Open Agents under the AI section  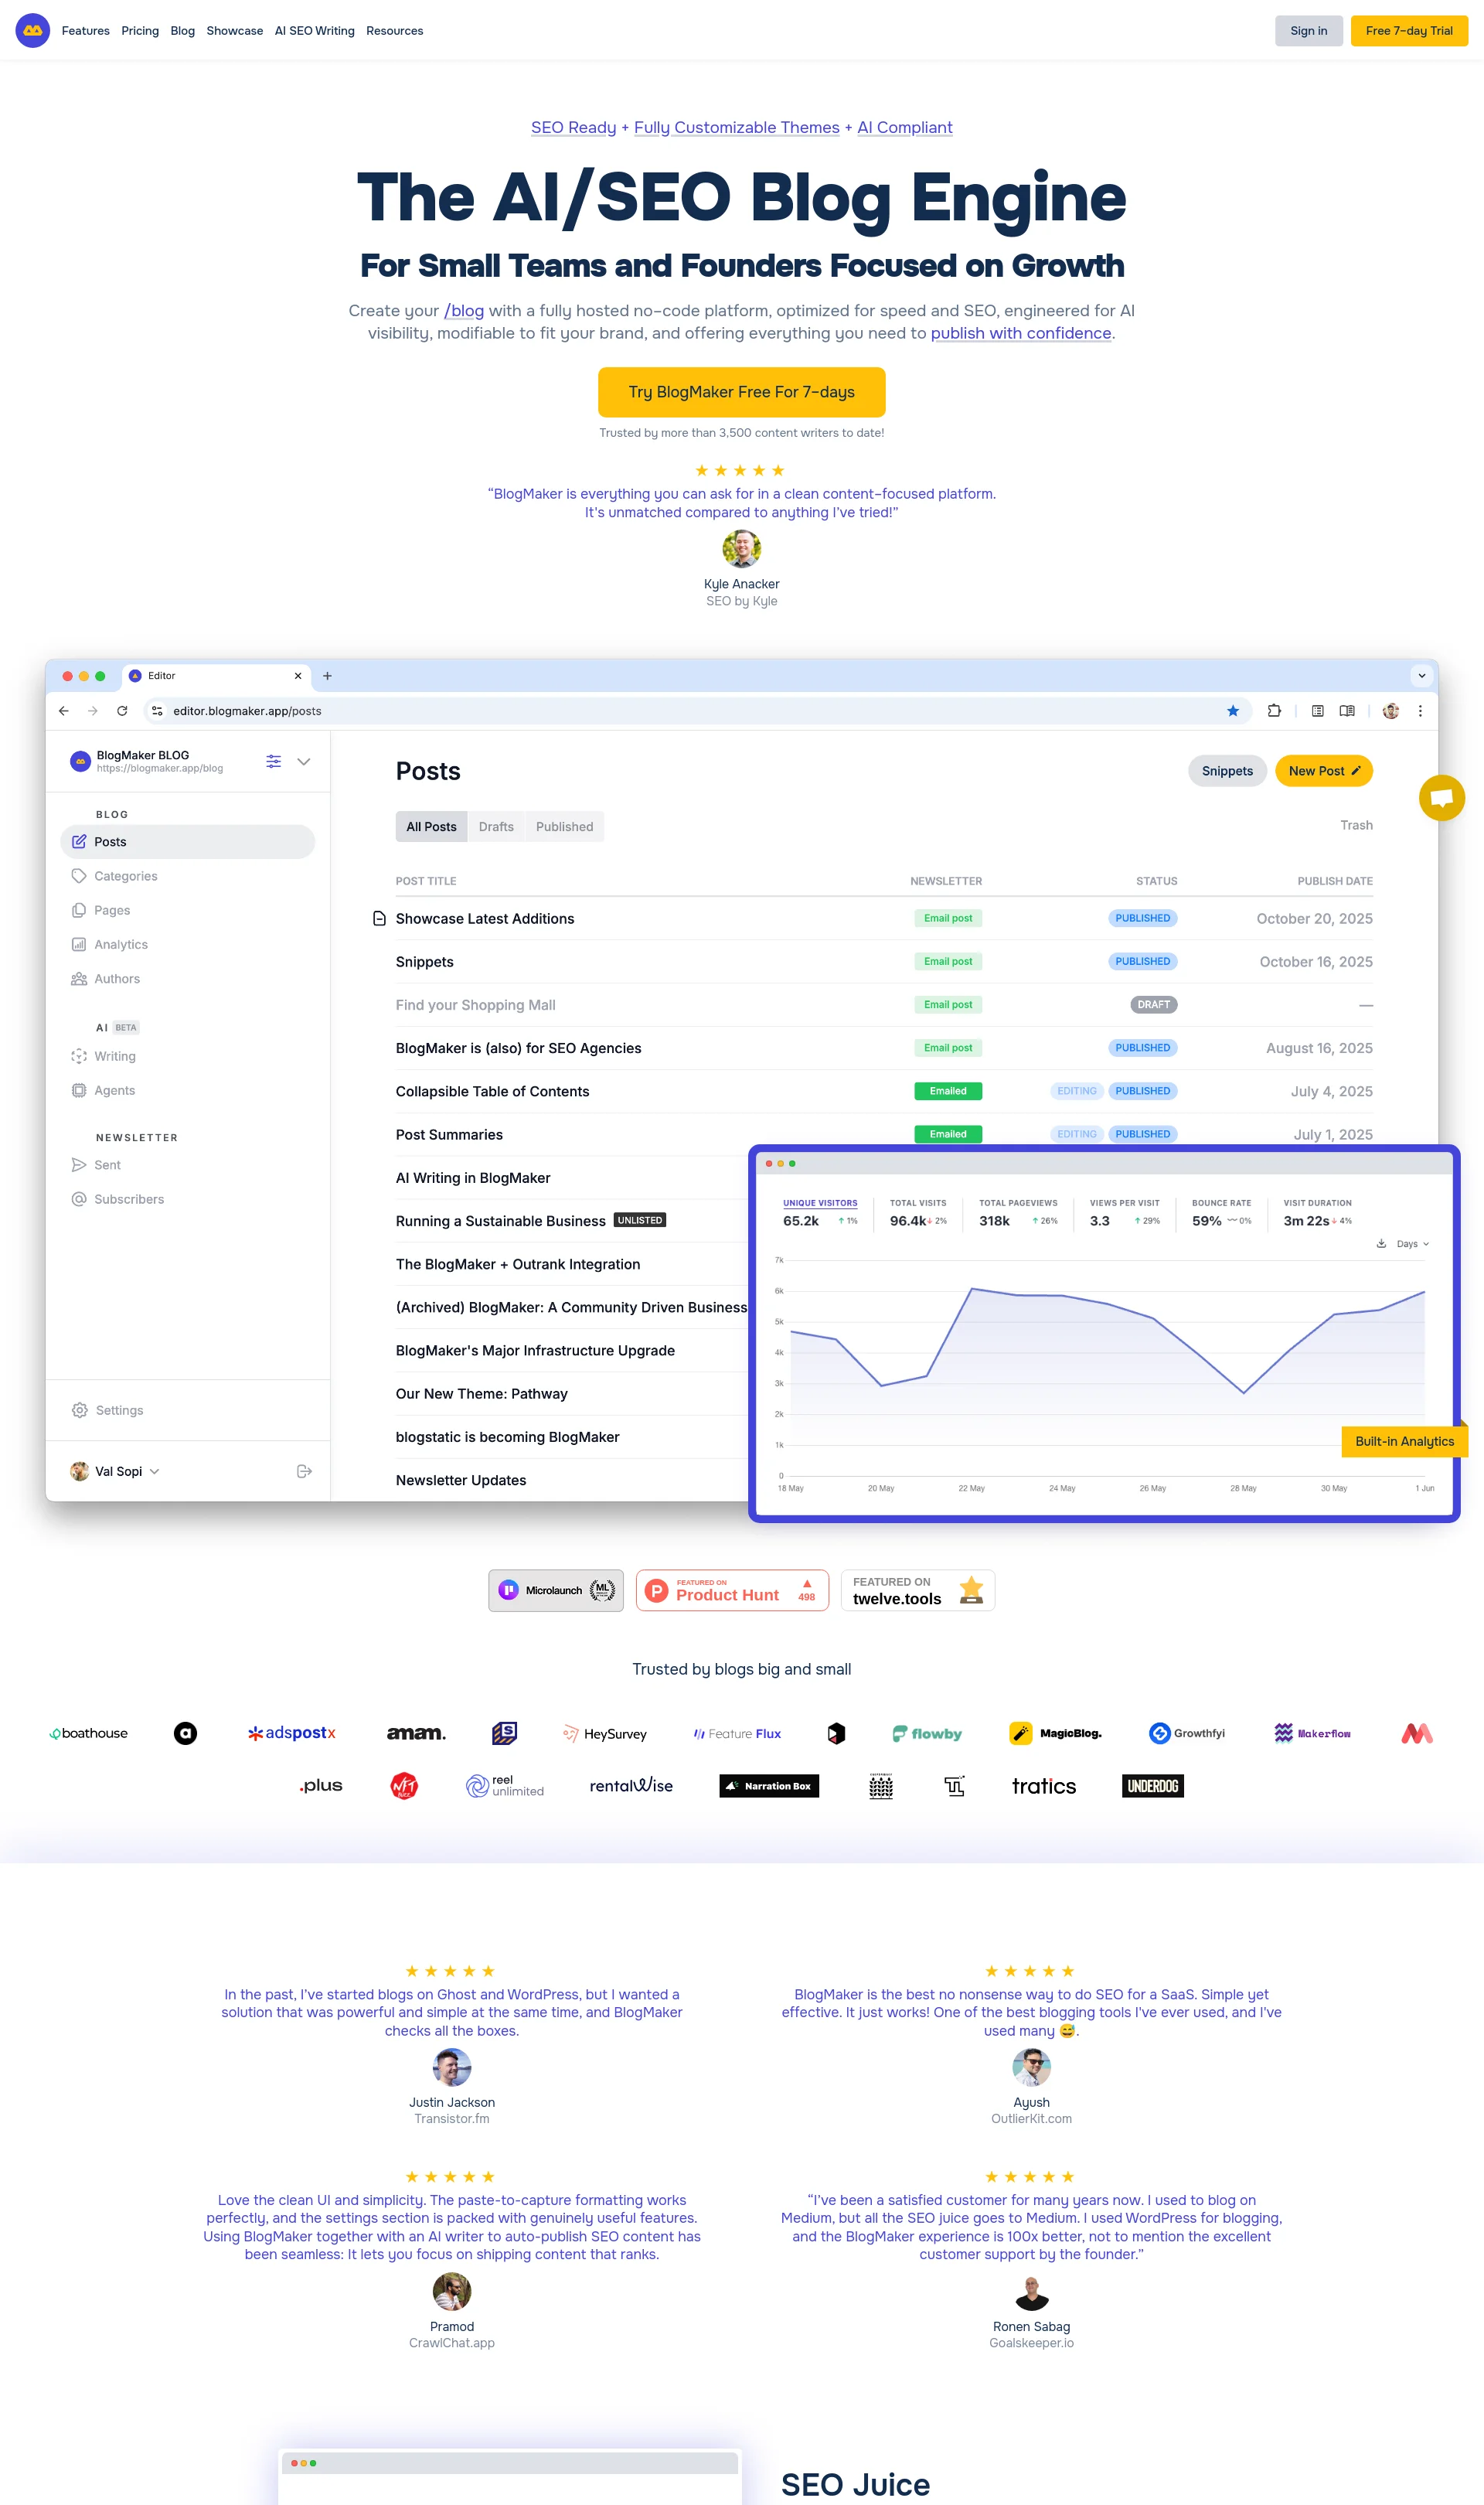tap(113, 1090)
